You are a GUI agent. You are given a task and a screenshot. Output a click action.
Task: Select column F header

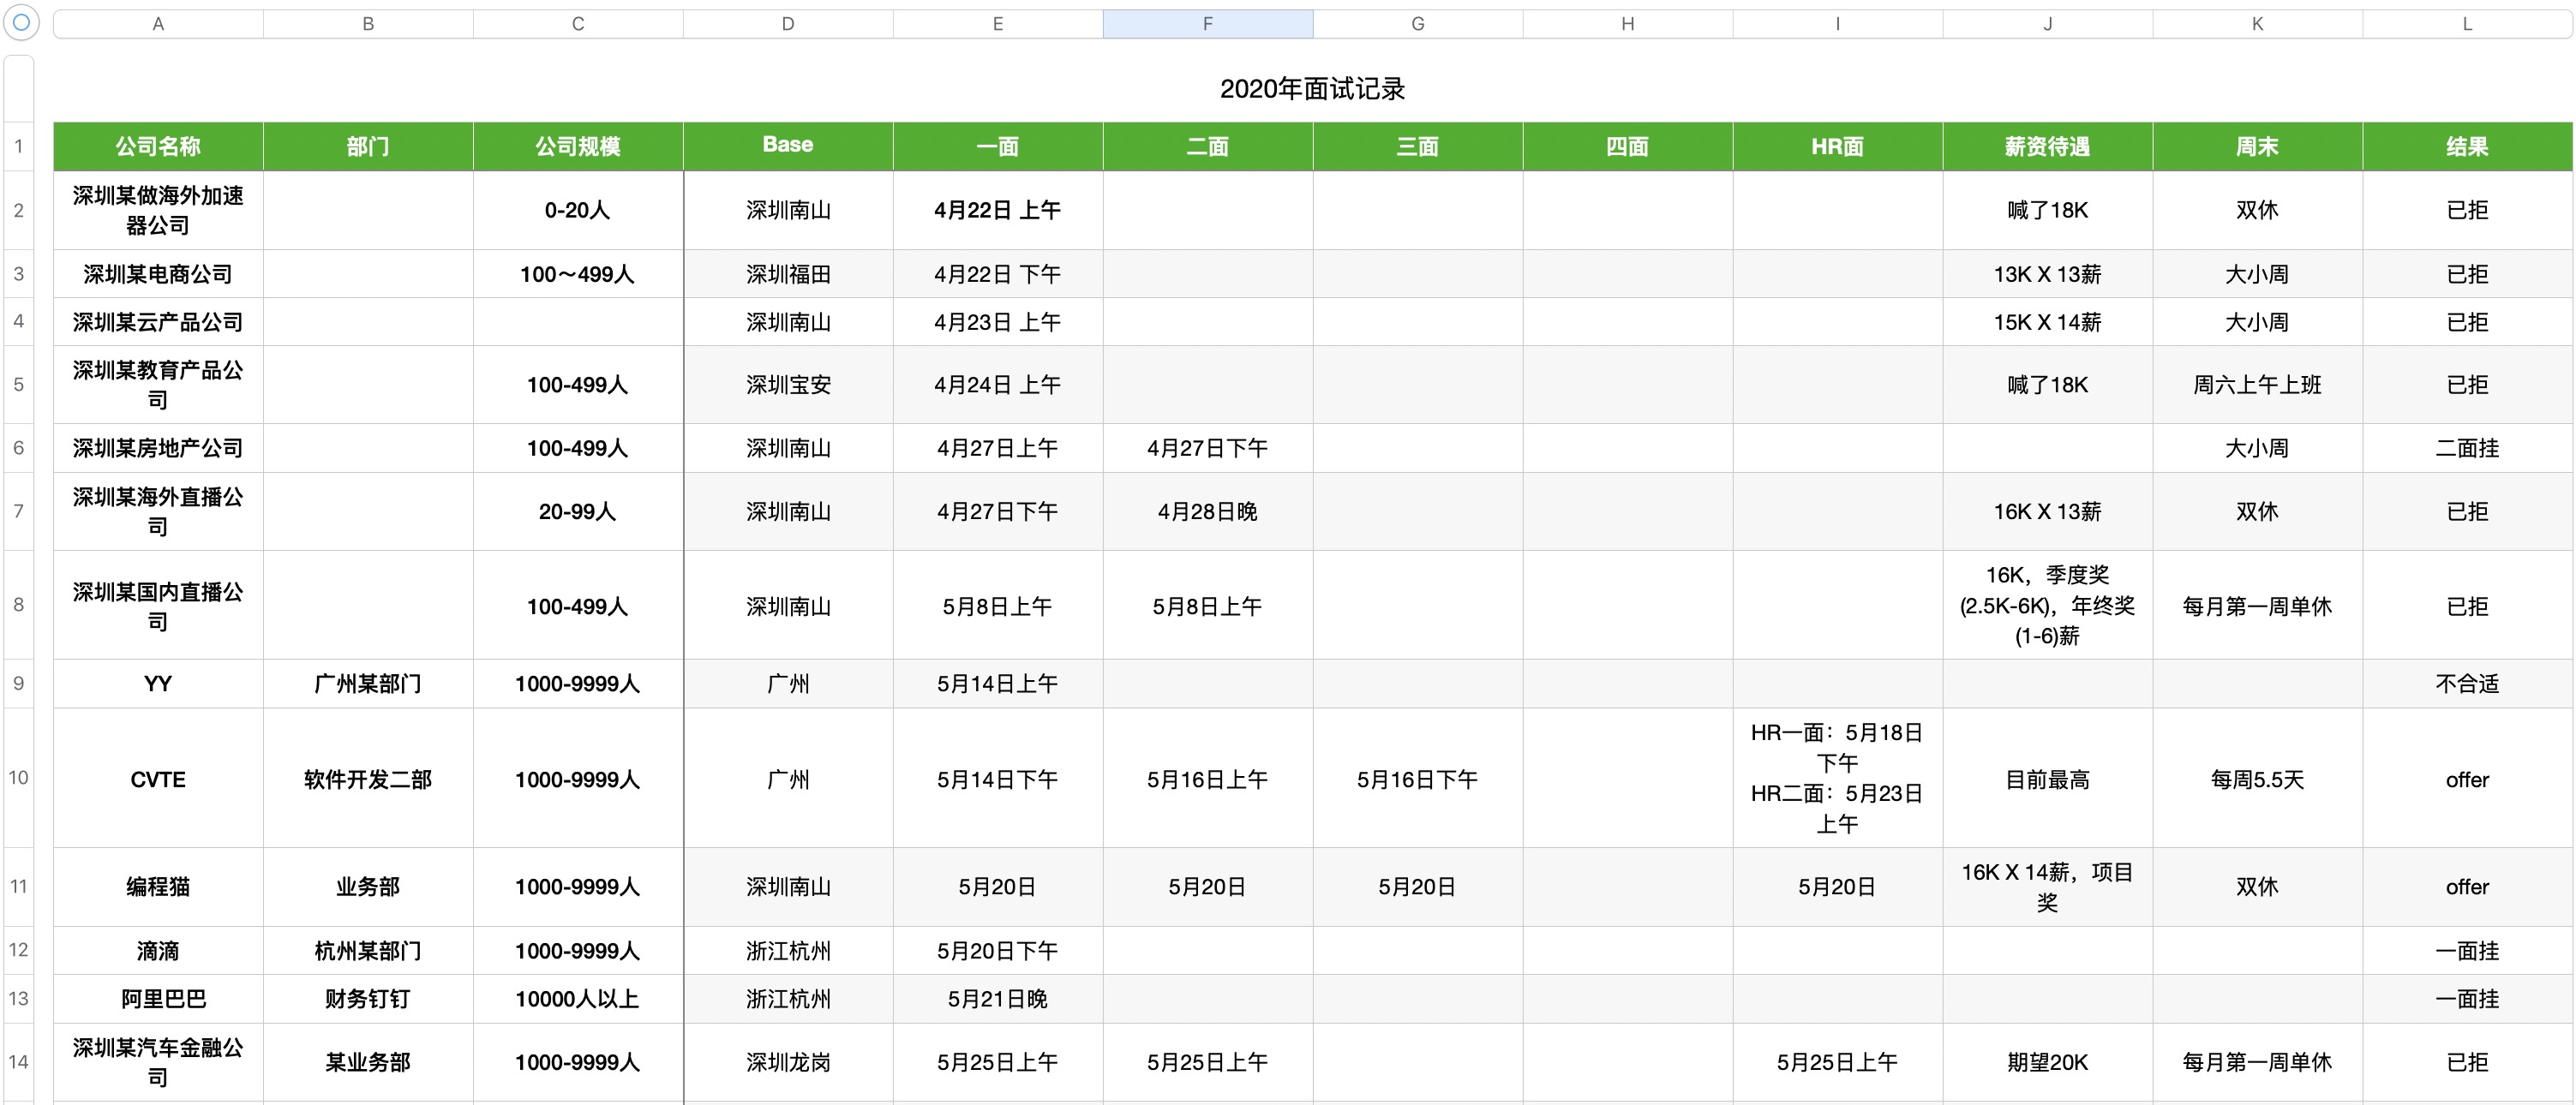(x=1207, y=24)
